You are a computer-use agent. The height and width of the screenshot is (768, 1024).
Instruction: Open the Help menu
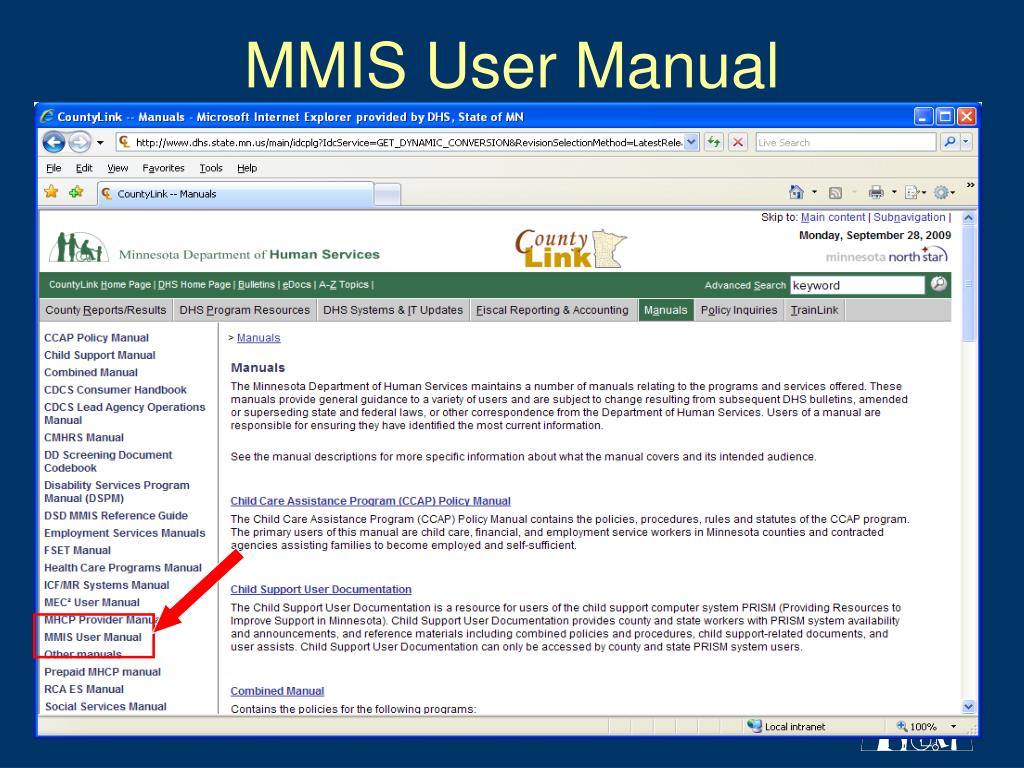tap(247, 168)
